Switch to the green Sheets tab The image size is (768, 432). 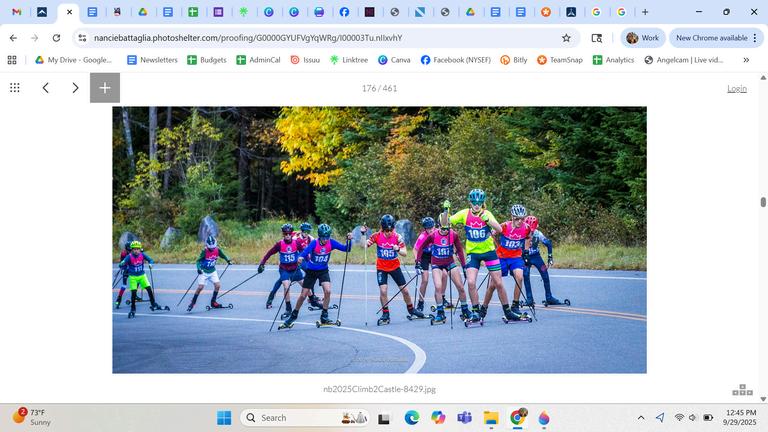click(x=193, y=12)
